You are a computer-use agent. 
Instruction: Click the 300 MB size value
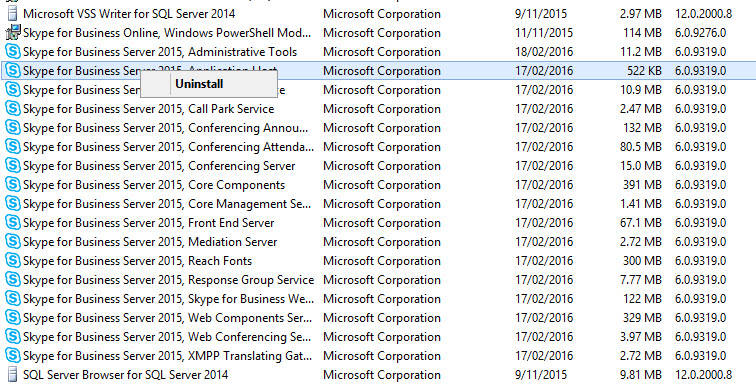pos(643,261)
